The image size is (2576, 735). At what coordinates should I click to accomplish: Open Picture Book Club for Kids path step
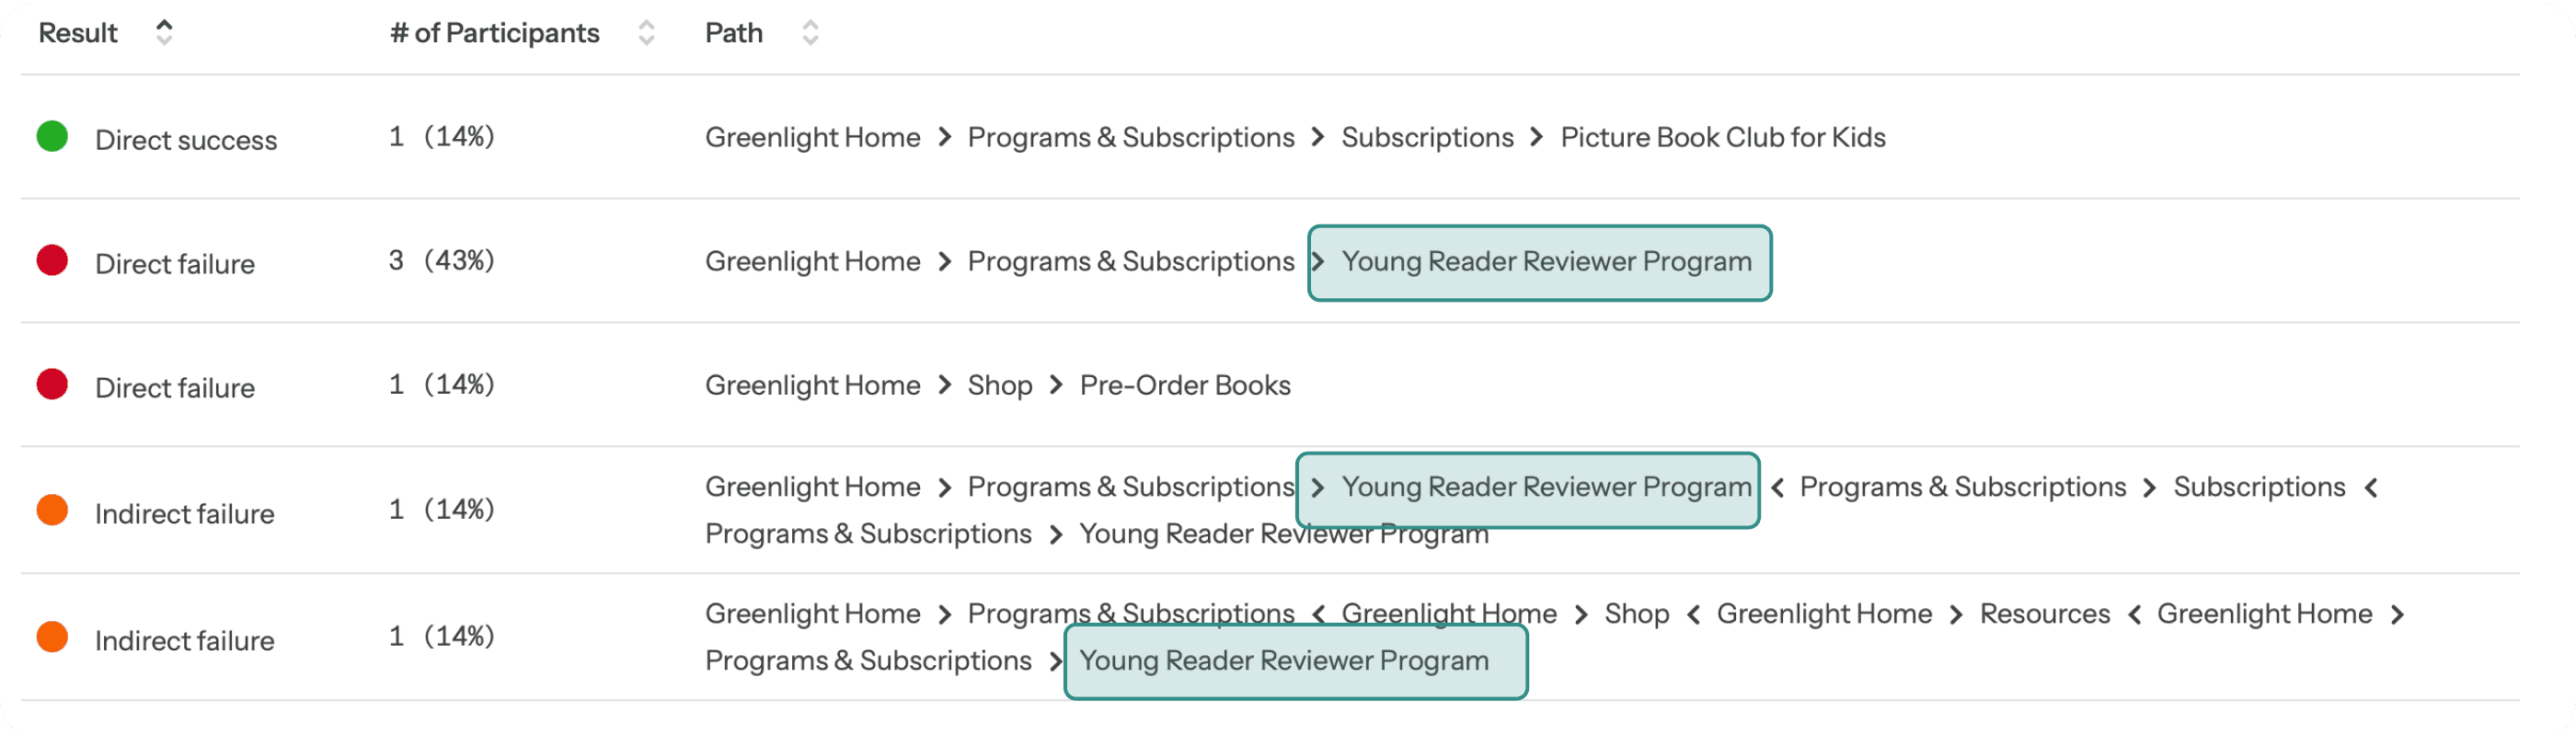pyautogui.click(x=1723, y=137)
